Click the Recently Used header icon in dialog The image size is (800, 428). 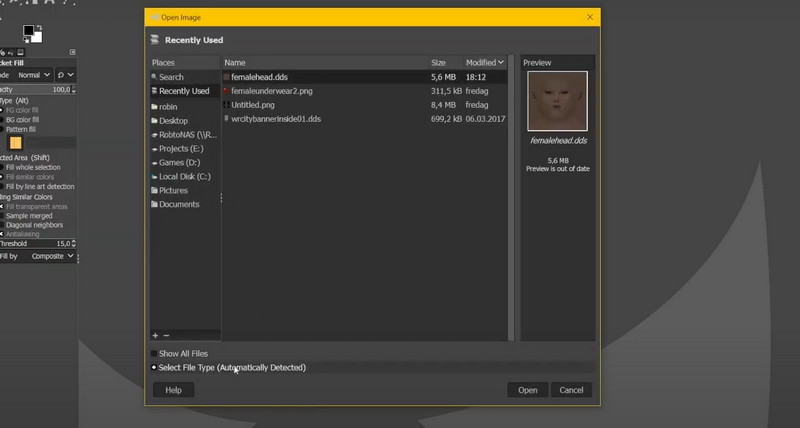pyautogui.click(x=155, y=40)
